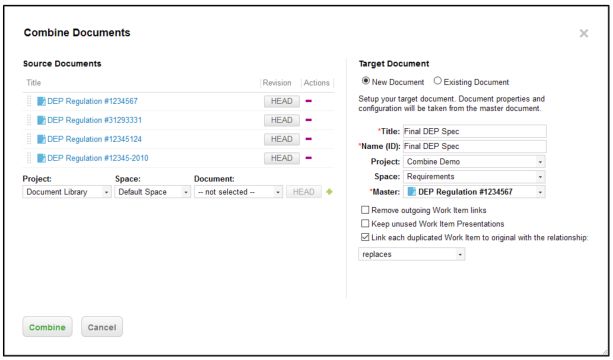Image resolution: width=613 pixels, height=360 pixels.
Task: Remove DEP Regulation #31293331 with minus icon
Action: point(308,120)
